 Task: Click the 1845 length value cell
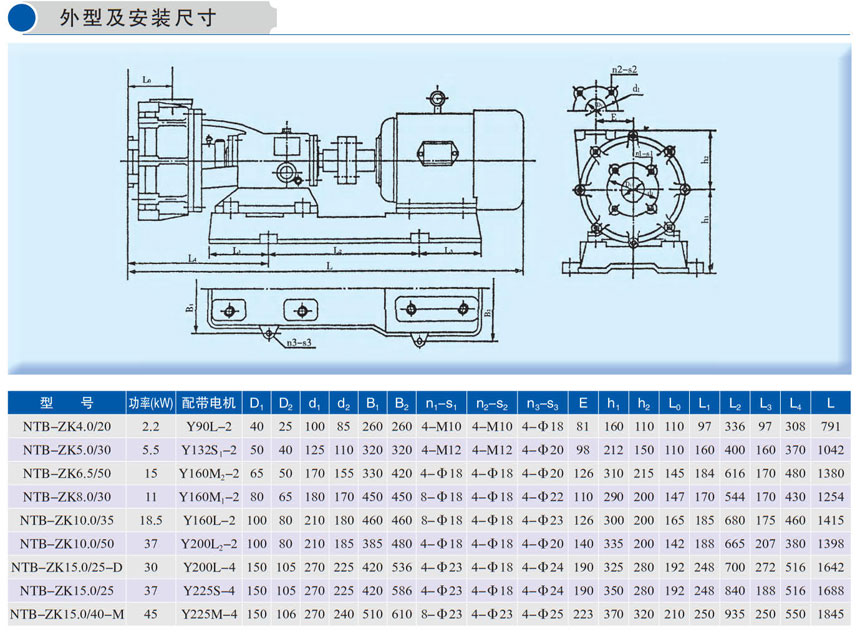point(830,612)
